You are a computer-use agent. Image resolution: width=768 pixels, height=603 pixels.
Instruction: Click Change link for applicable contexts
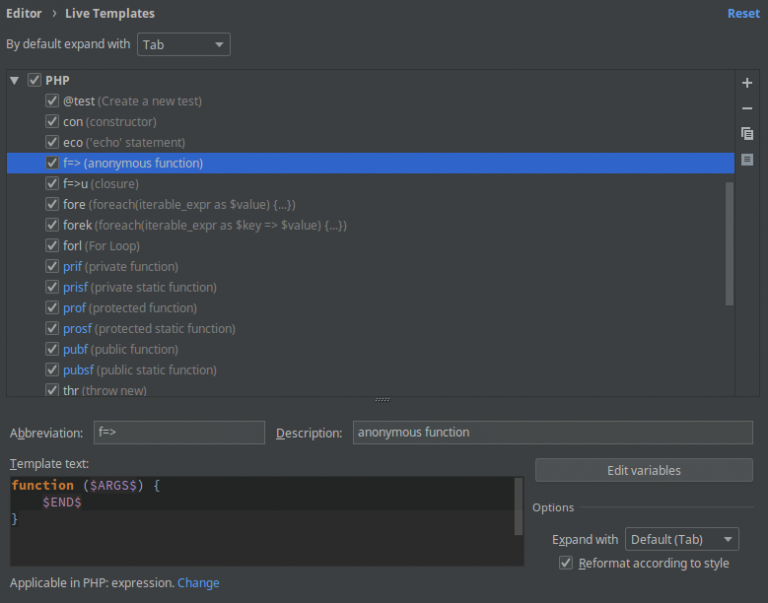[198, 583]
